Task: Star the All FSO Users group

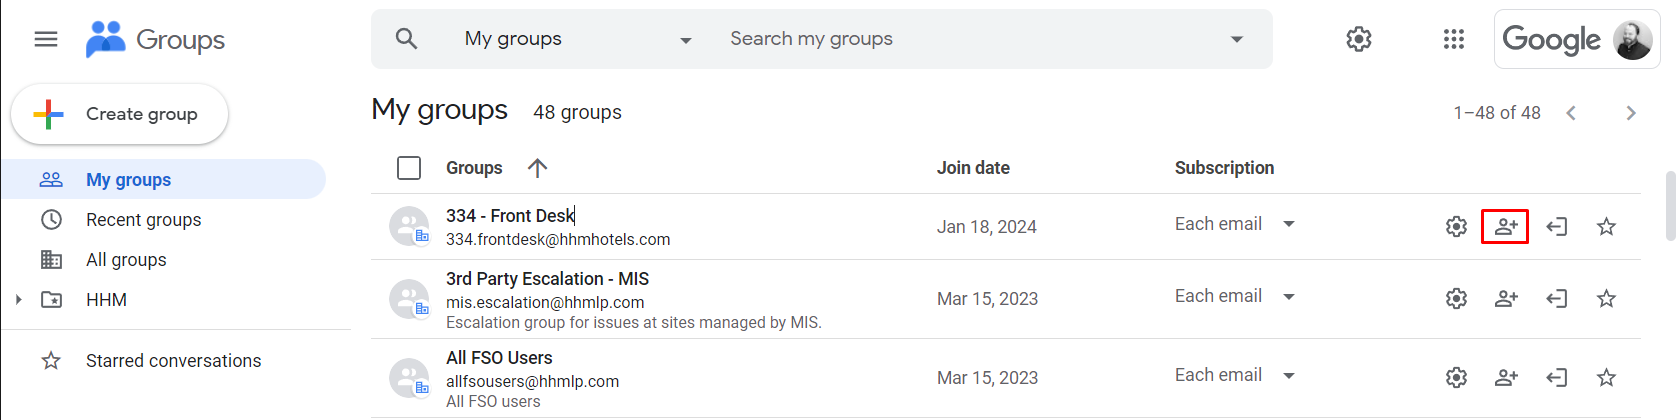Action: pyautogui.click(x=1607, y=378)
